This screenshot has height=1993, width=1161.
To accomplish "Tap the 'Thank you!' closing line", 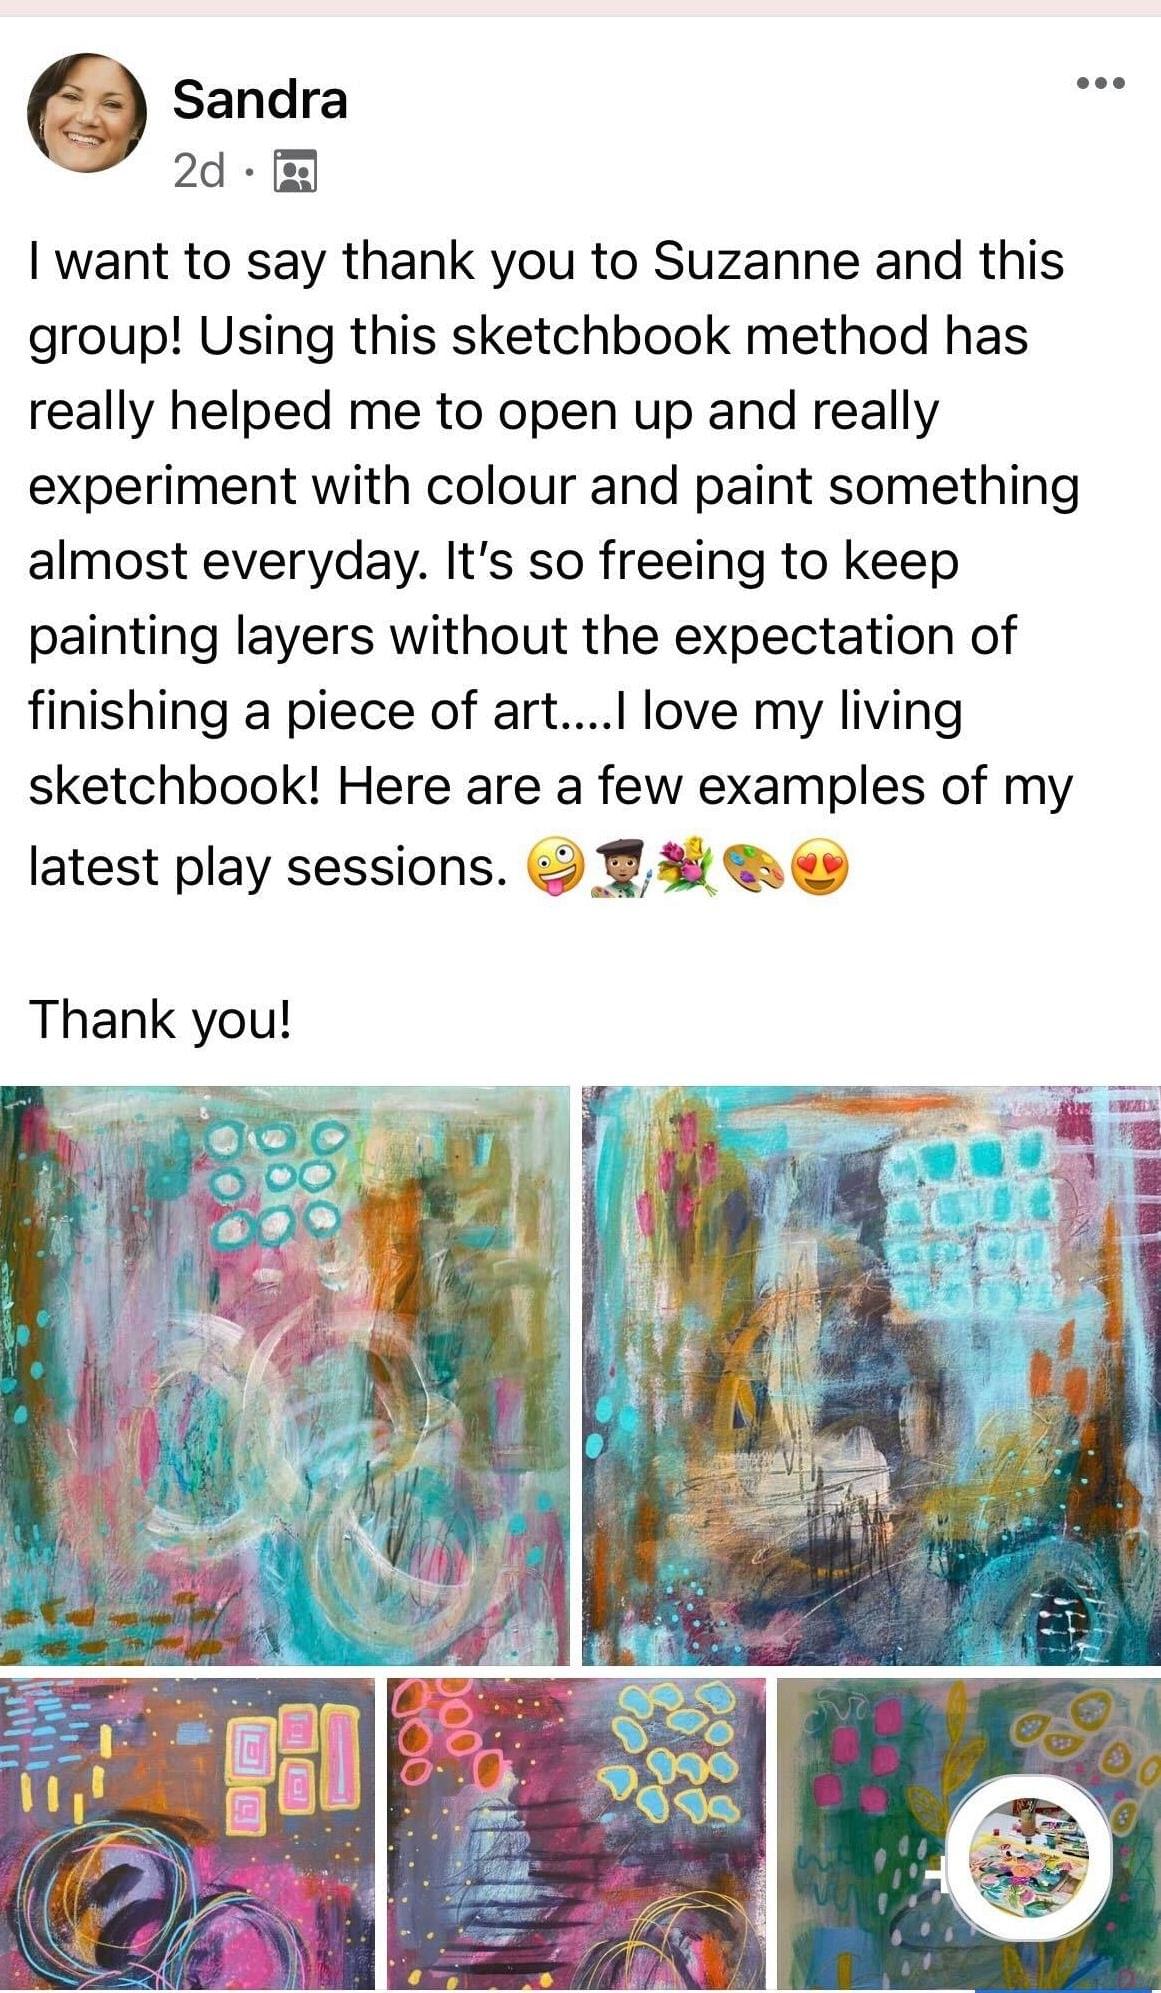I will (x=160, y=1020).
